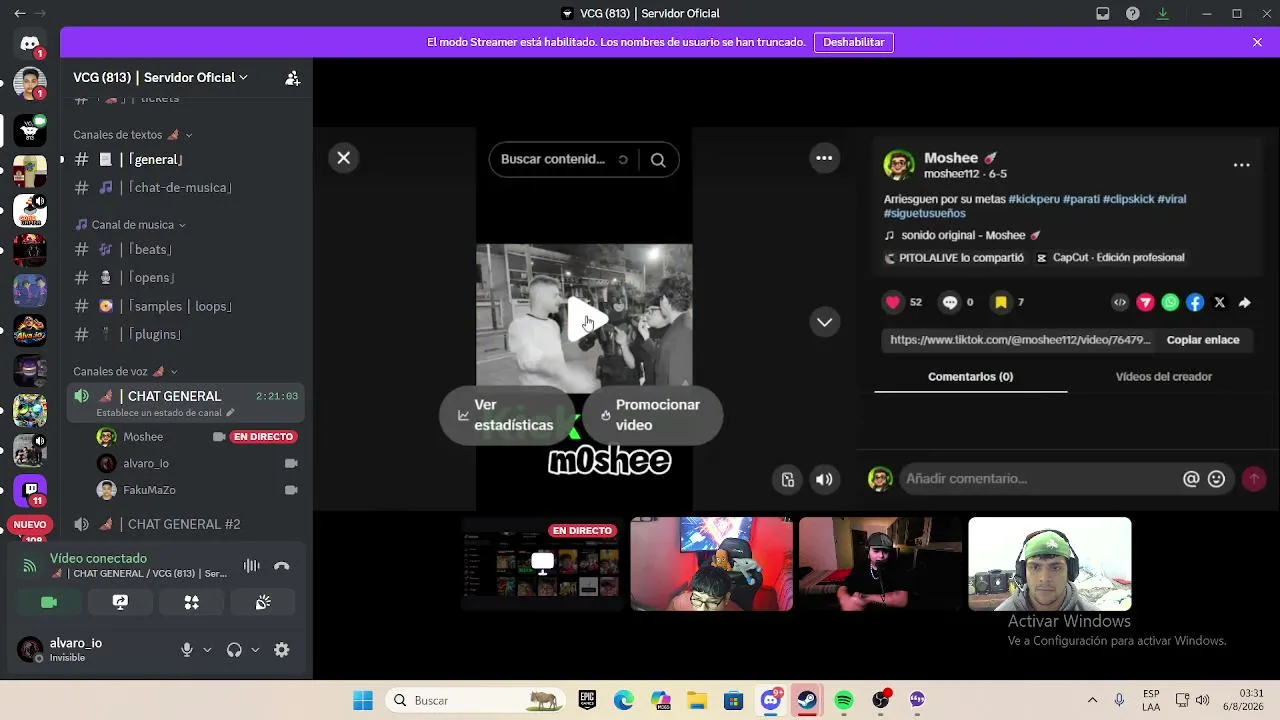The height and width of the screenshot is (720, 1280).
Task: Select the live screen share stream thumbnail
Action: [x=542, y=564]
